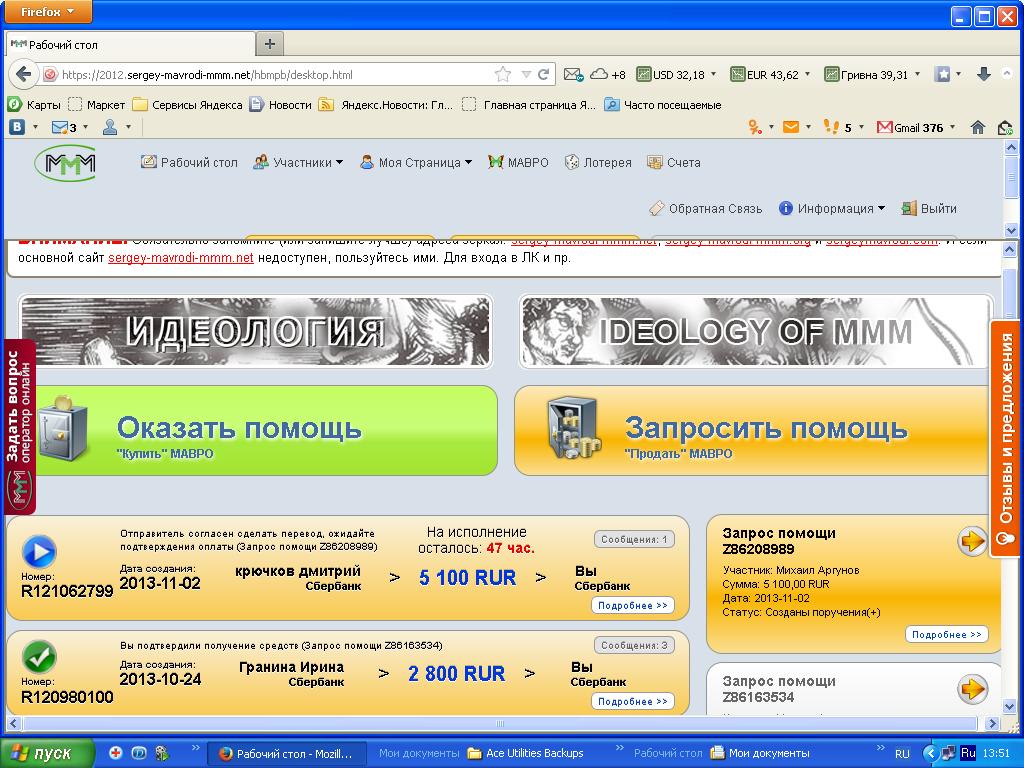Open the Информация dropdown menu
The image size is (1024, 768).
click(x=832, y=208)
